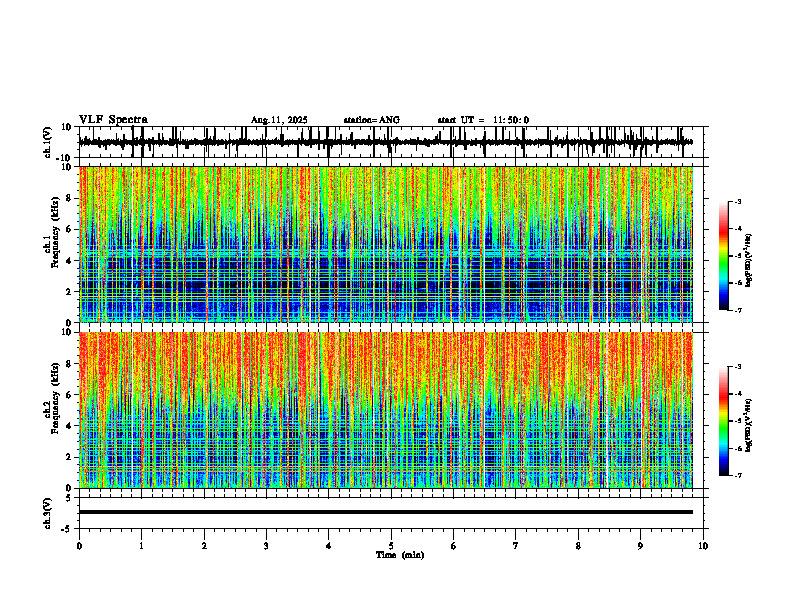Click the -4 label on ch.2 colorbar
The height and width of the screenshot is (612, 792).
(738, 394)
